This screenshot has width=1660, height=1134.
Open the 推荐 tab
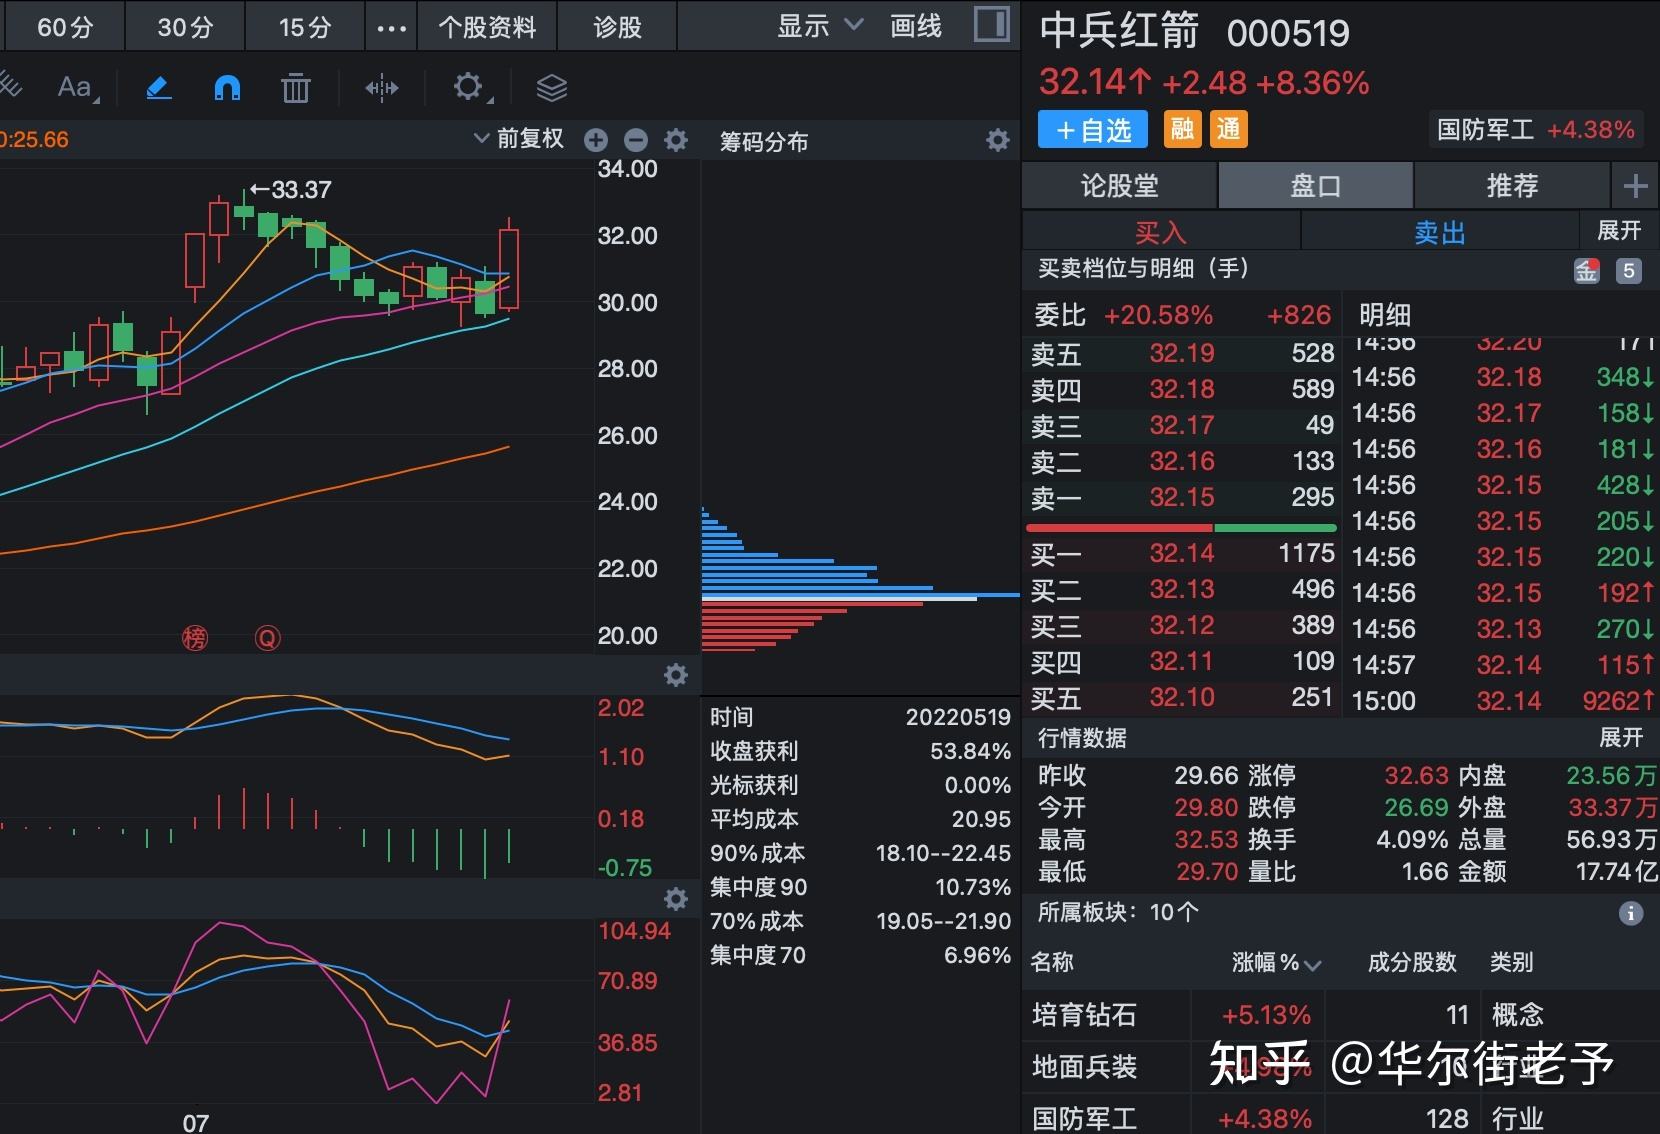(1512, 186)
